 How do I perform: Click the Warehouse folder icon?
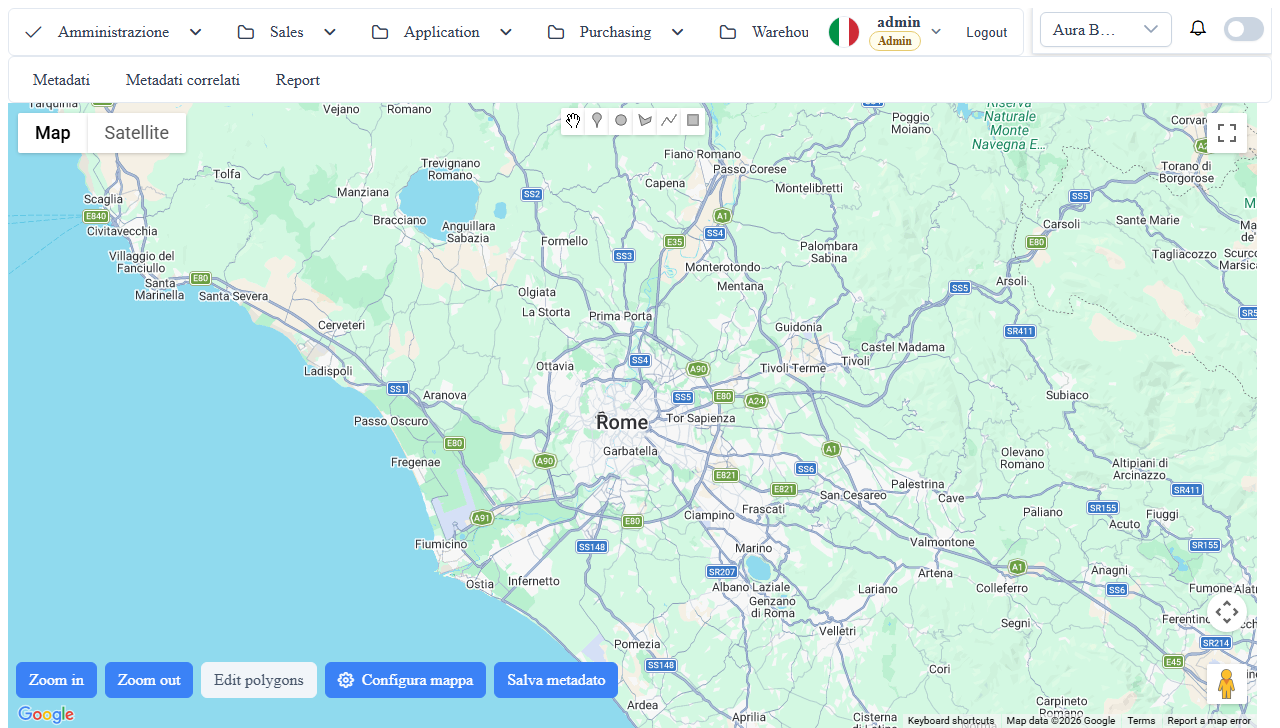(x=728, y=32)
